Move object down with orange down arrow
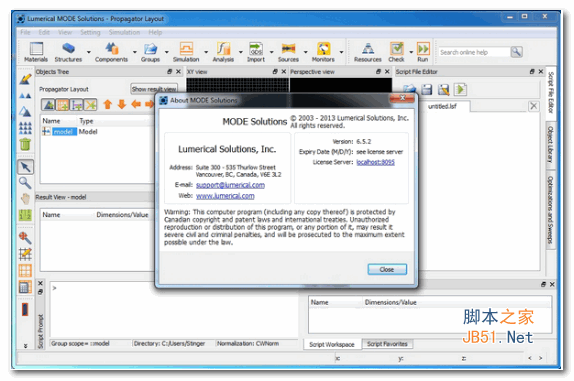This screenshot has width=574, height=381. [122, 104]
